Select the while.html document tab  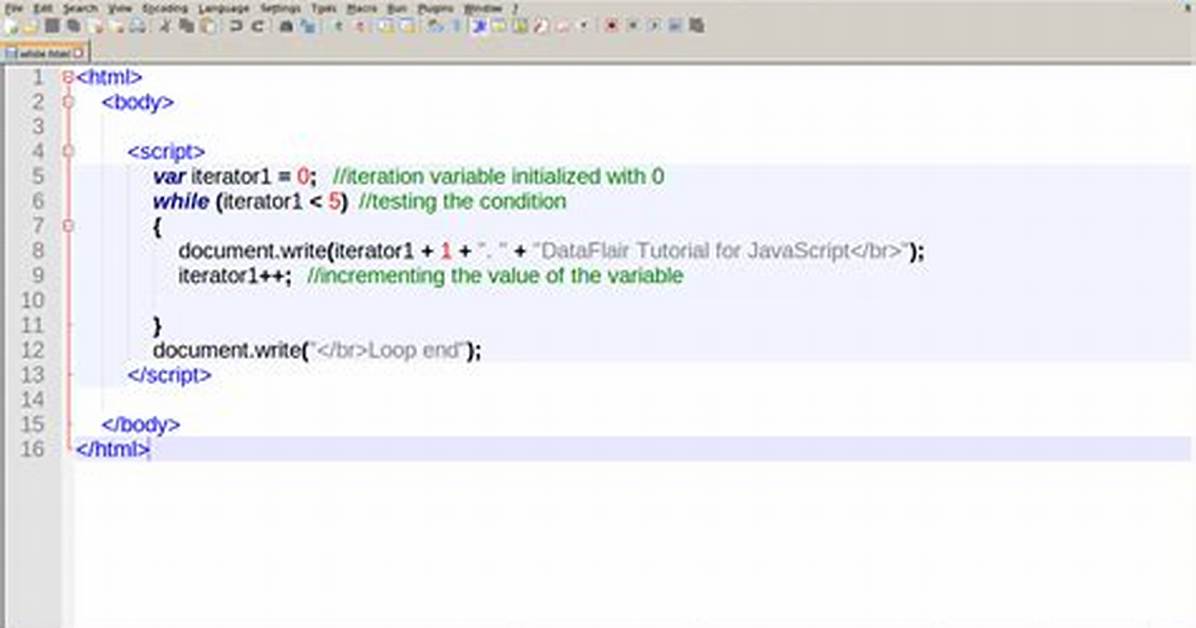[44, 53]
